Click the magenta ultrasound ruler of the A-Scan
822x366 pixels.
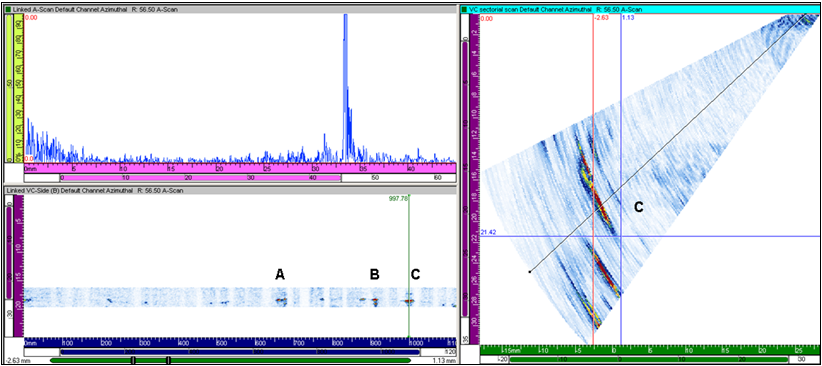point(240,168)
